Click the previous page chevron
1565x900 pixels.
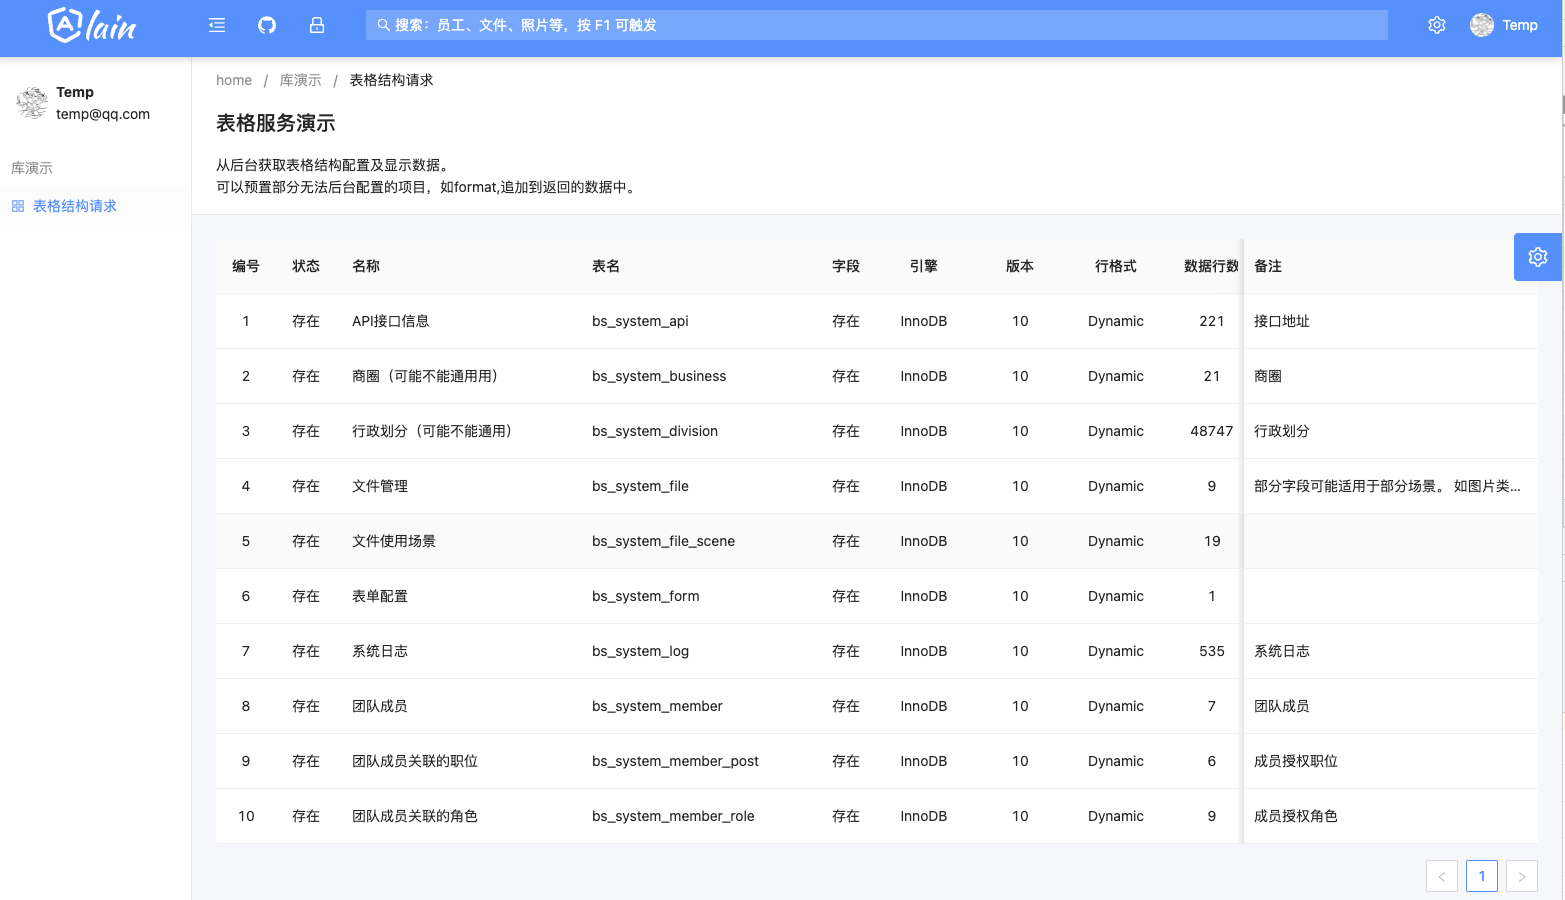coord(1441,875)
